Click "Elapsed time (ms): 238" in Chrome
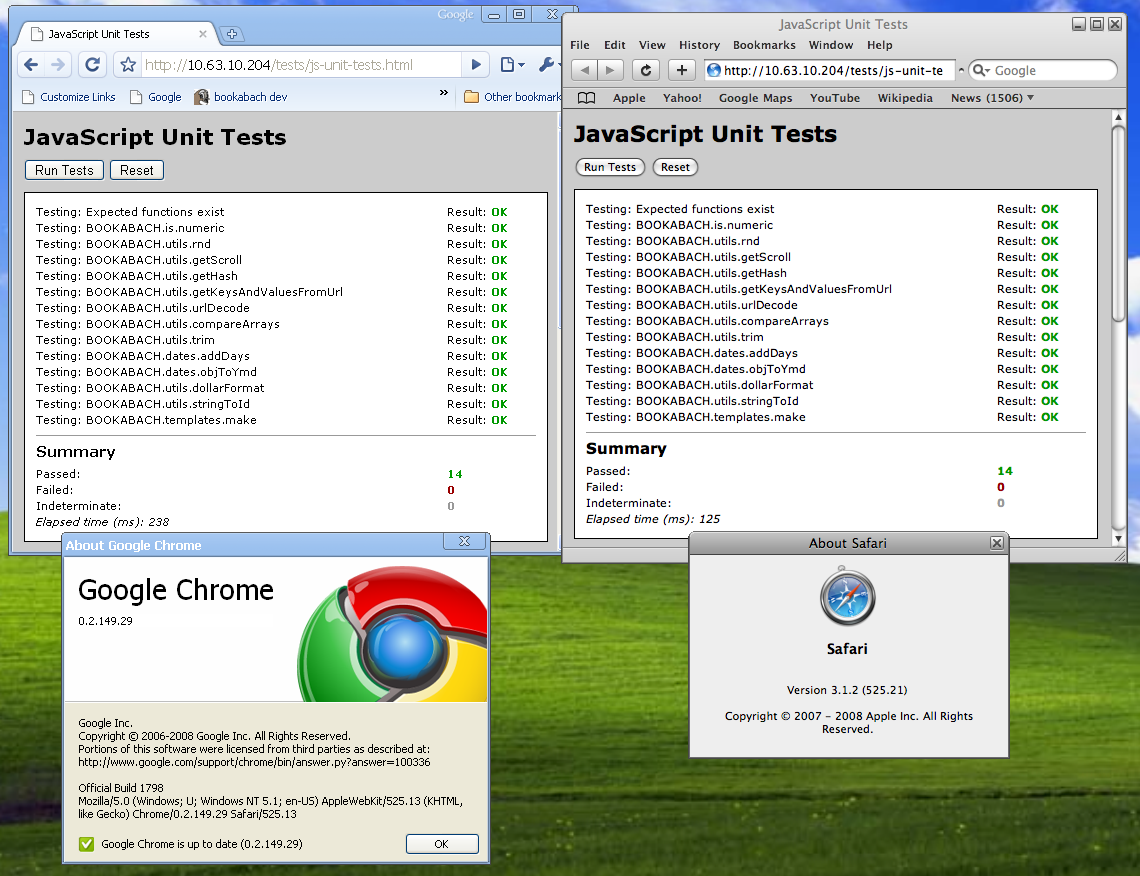The height and width of the screenshot is (876, 1140). pos(103,522)
